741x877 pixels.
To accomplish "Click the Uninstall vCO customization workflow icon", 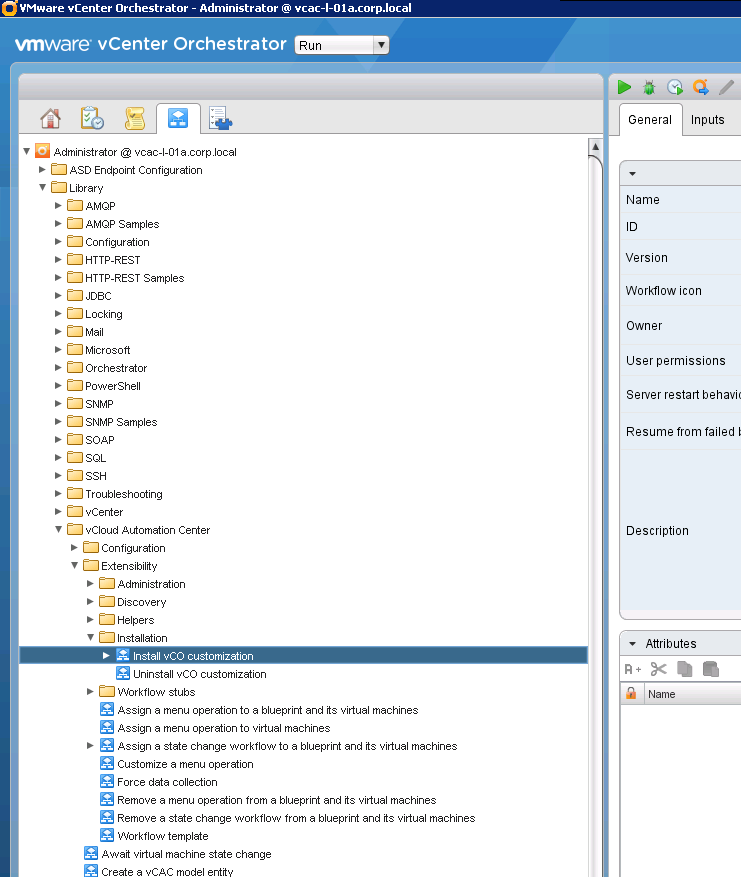I will pos(123,673).
